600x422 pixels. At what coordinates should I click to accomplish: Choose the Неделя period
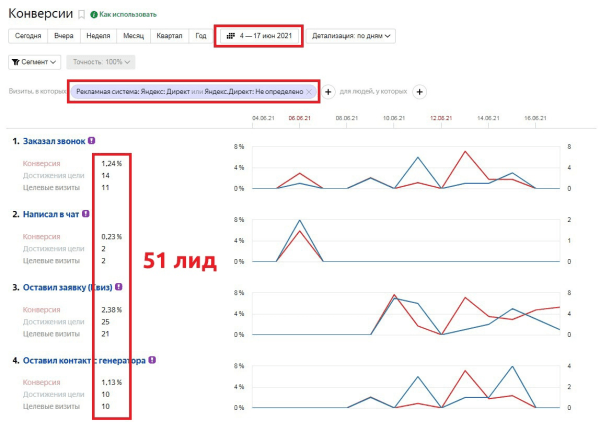(x=98, y=36)
